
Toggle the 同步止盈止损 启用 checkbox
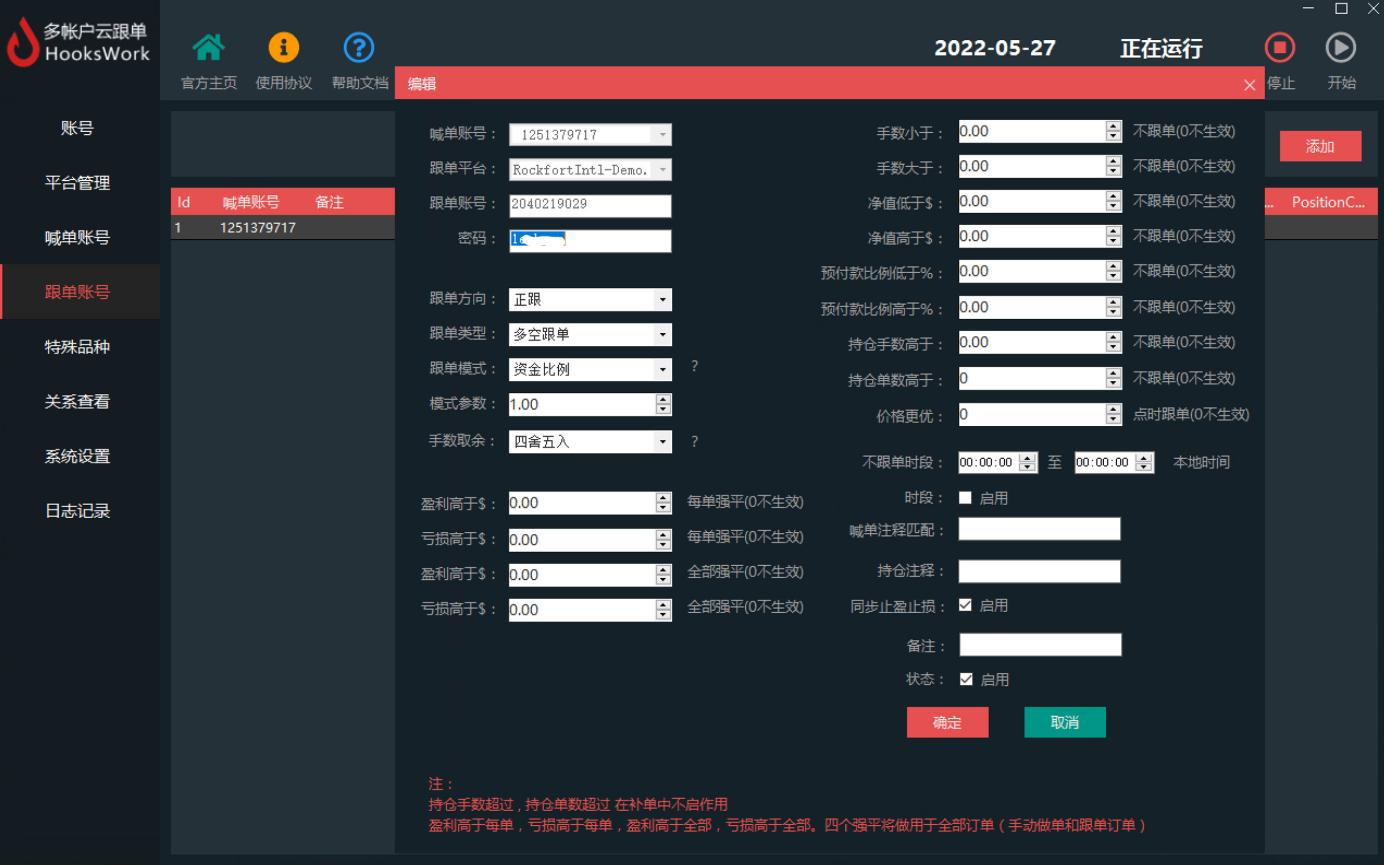[x=965, y=605]
